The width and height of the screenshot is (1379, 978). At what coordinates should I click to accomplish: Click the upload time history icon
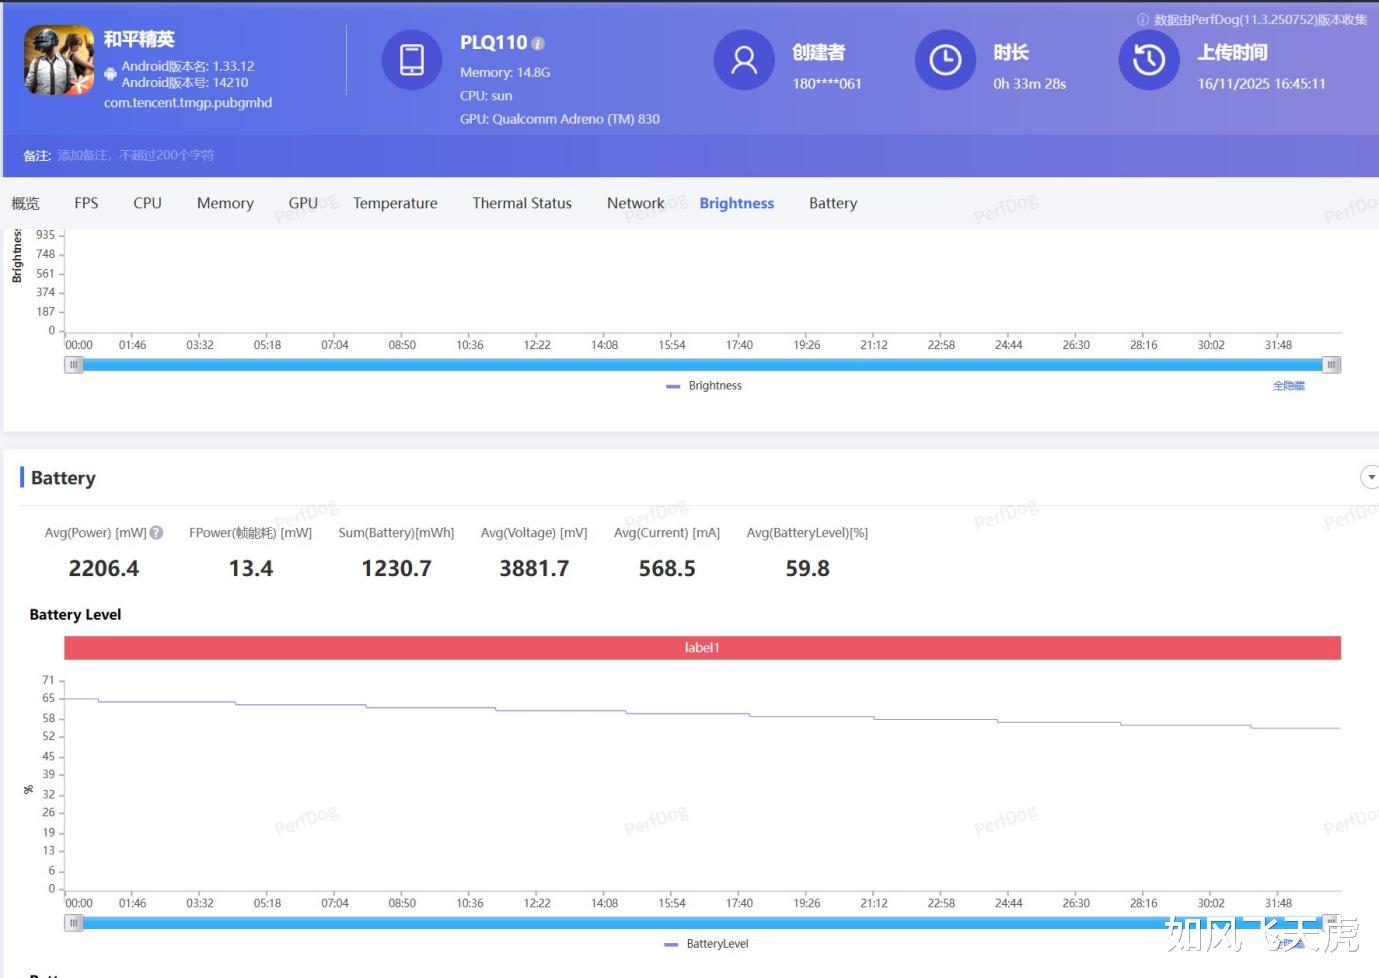[1148, 60]
